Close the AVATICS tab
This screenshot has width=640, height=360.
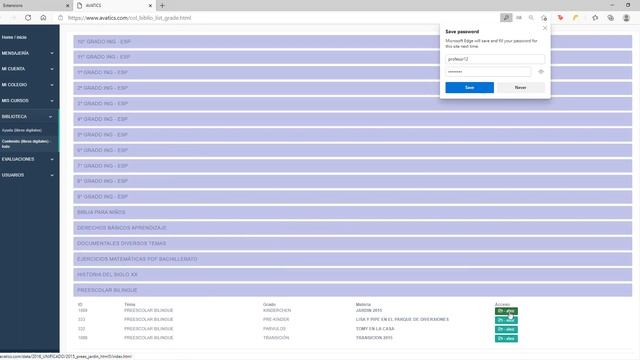[150, 6]
